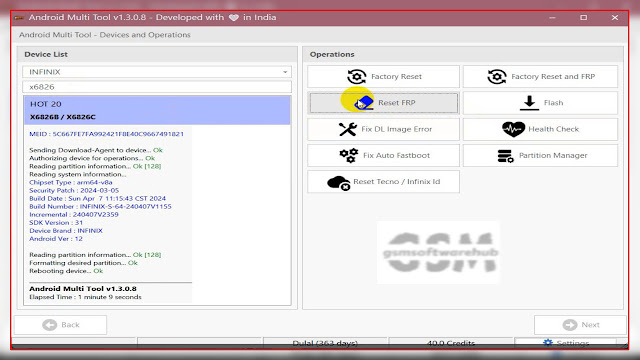Click the app icon in the title bar
The image size is (640, 360).
(19, 18)
